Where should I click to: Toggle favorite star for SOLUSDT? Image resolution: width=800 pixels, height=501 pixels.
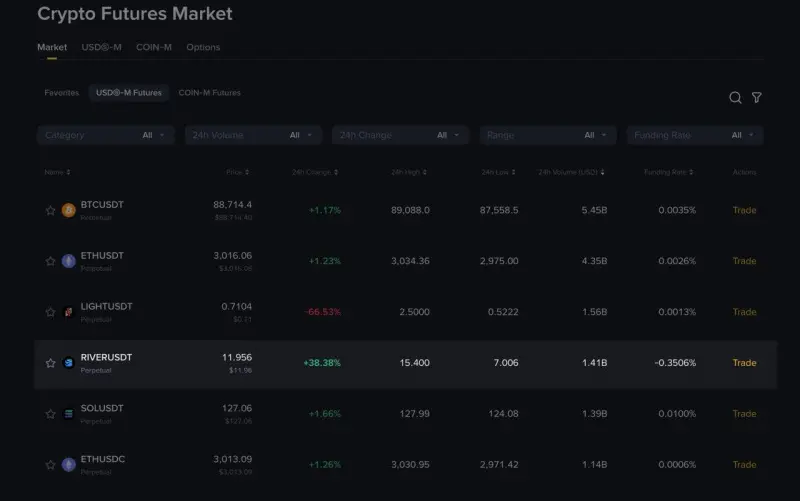point(50,414)
